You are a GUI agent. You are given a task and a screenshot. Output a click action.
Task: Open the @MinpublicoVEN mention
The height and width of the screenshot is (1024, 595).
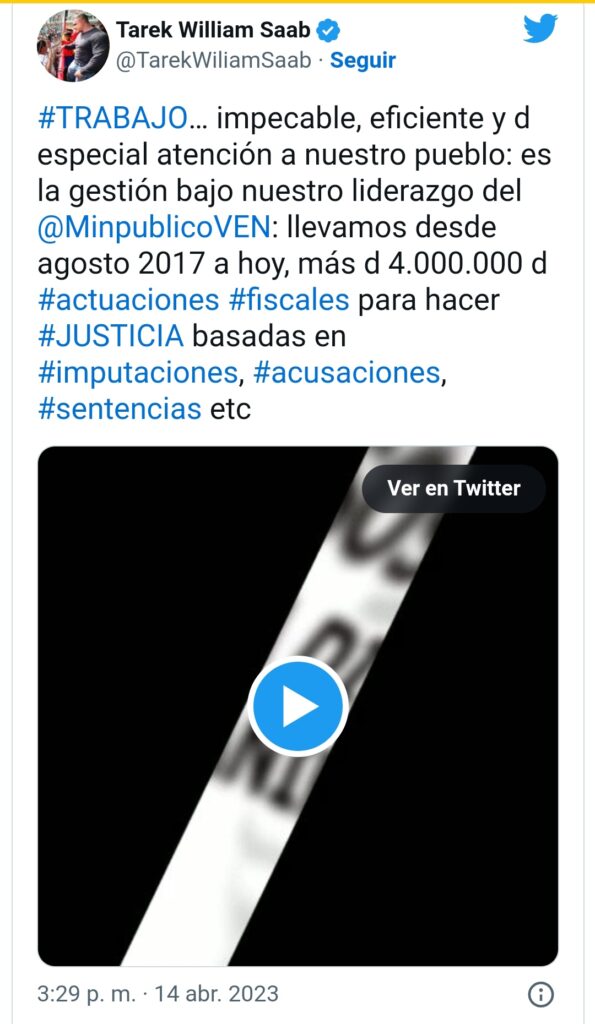[x=153, y=227]
